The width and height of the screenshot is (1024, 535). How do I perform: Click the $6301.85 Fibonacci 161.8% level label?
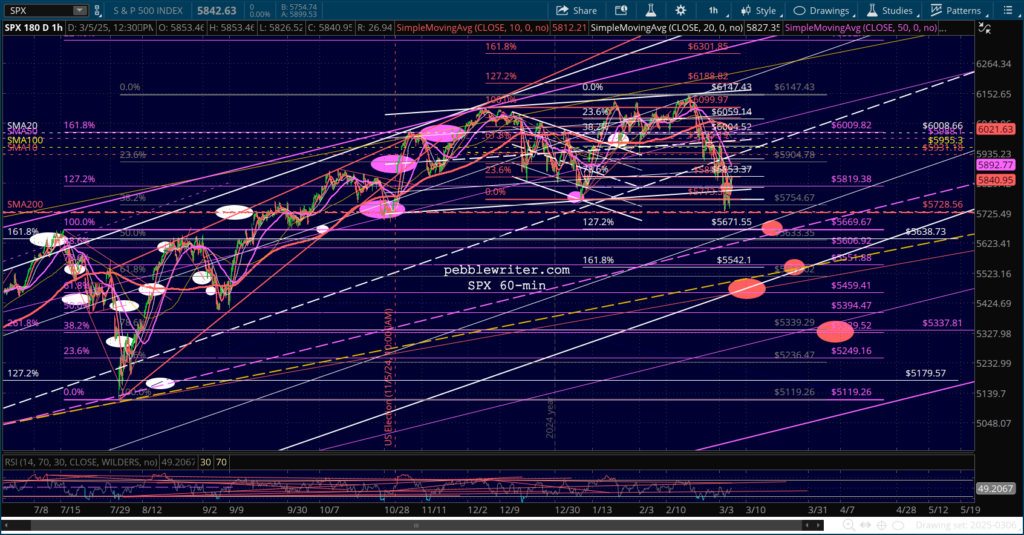click(707, 46)
